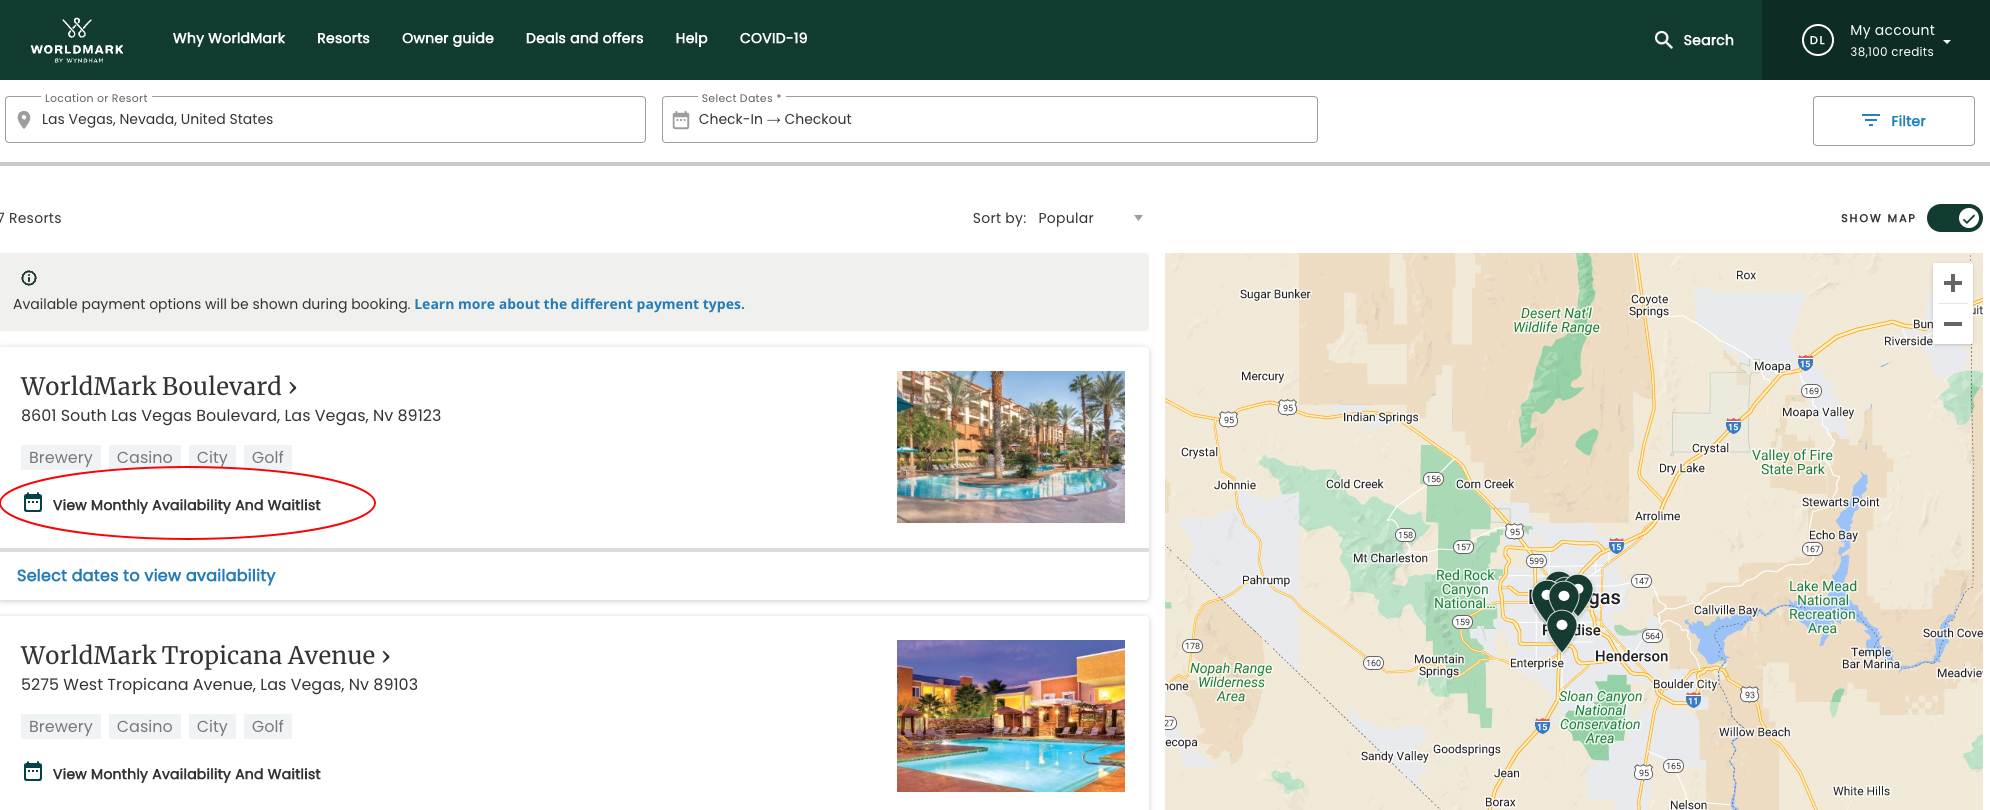Image resolution: width=1990 pixels, height=810 pixels.
Task: Click the location pin icon in search field
Action: [x=24, y=120]
